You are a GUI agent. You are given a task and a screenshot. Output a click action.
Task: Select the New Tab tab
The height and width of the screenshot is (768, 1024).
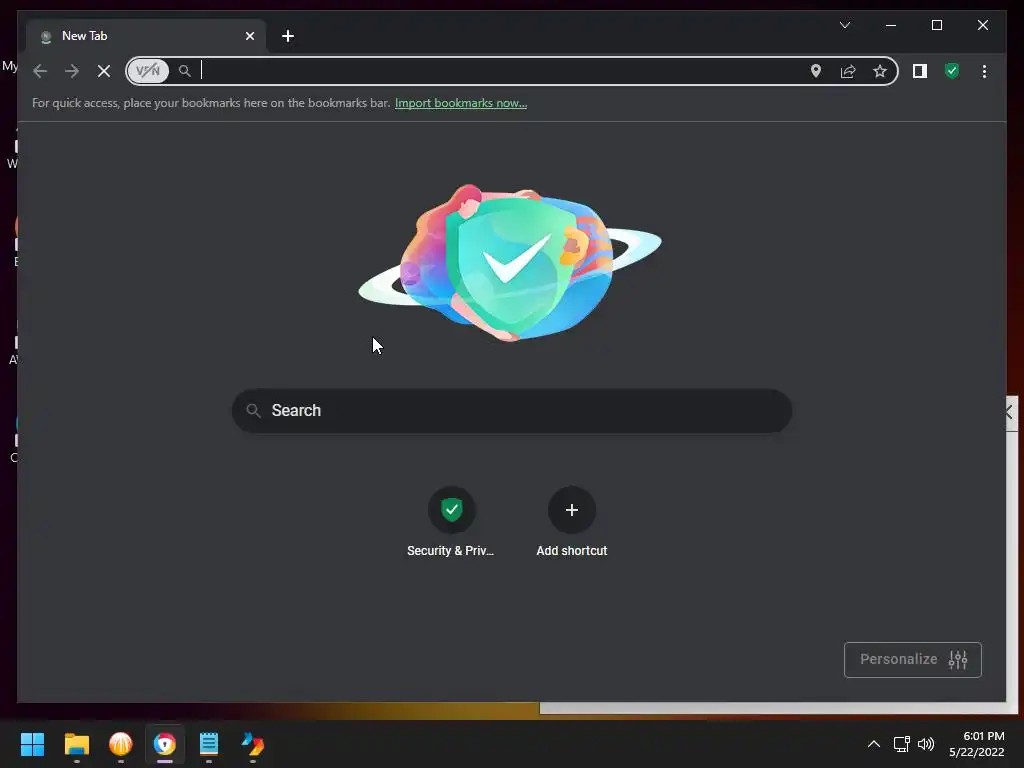point(146,36)
